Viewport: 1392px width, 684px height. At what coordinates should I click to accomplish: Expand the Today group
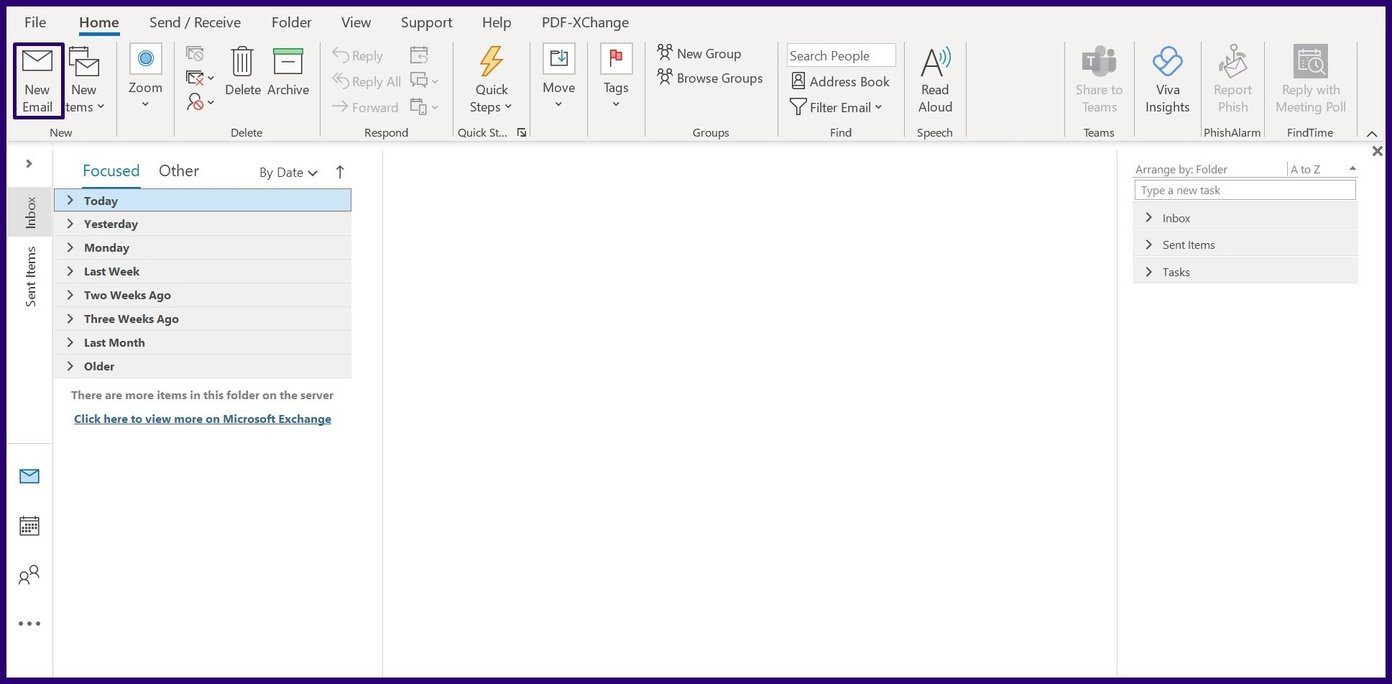click(x=70, y=200)
